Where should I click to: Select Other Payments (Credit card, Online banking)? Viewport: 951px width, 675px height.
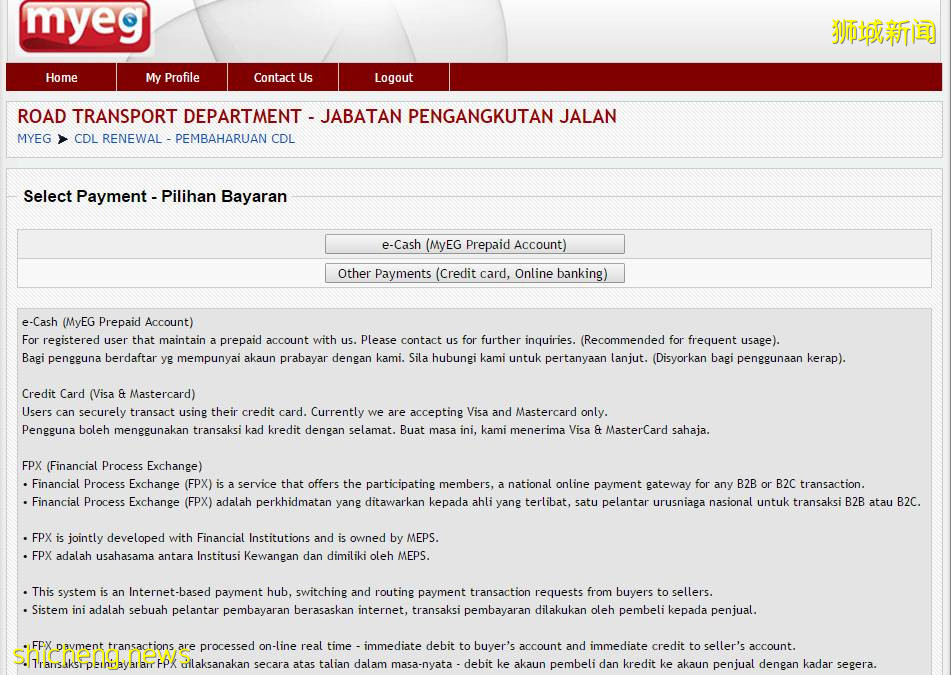[x=474, y=274]
